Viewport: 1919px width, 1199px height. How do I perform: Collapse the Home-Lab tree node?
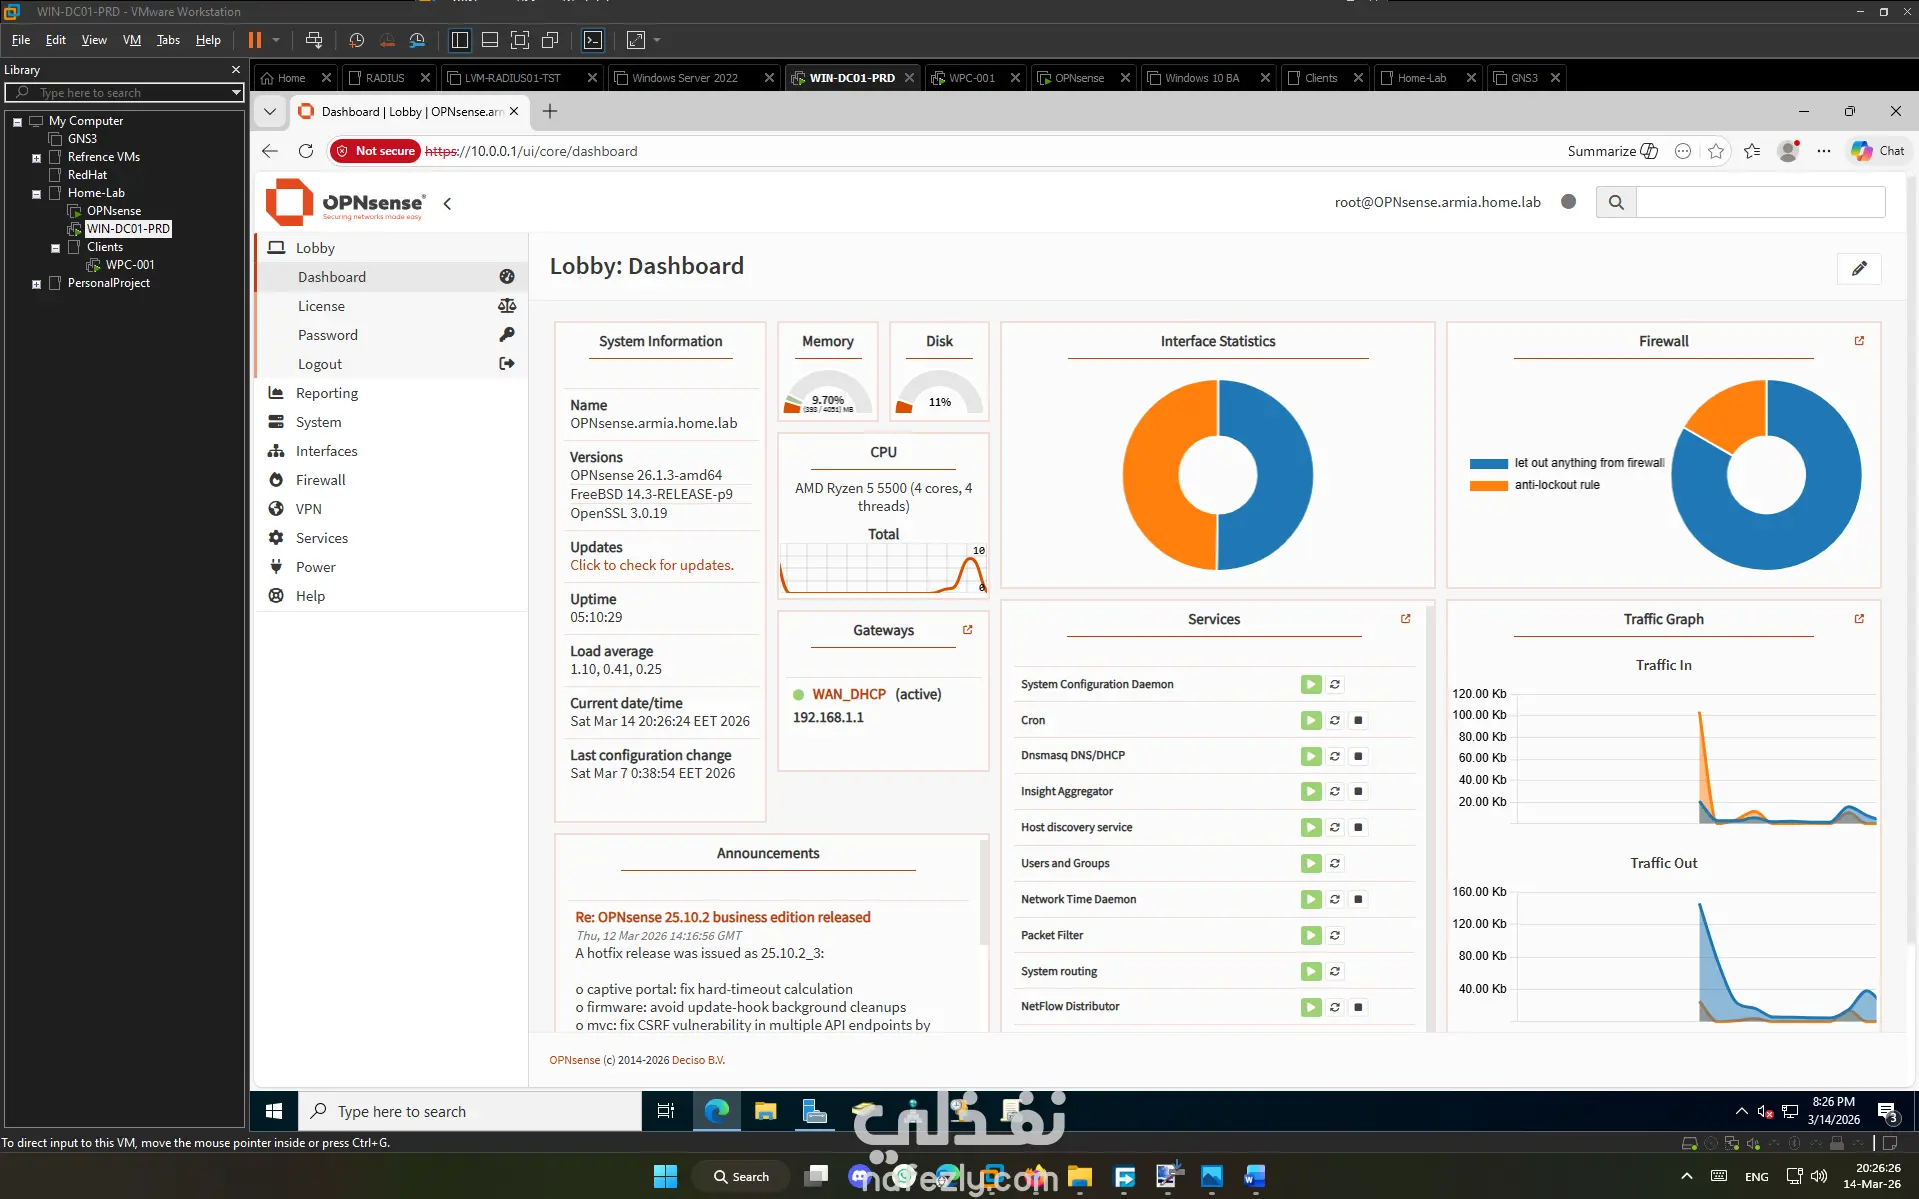click(36, 194)
